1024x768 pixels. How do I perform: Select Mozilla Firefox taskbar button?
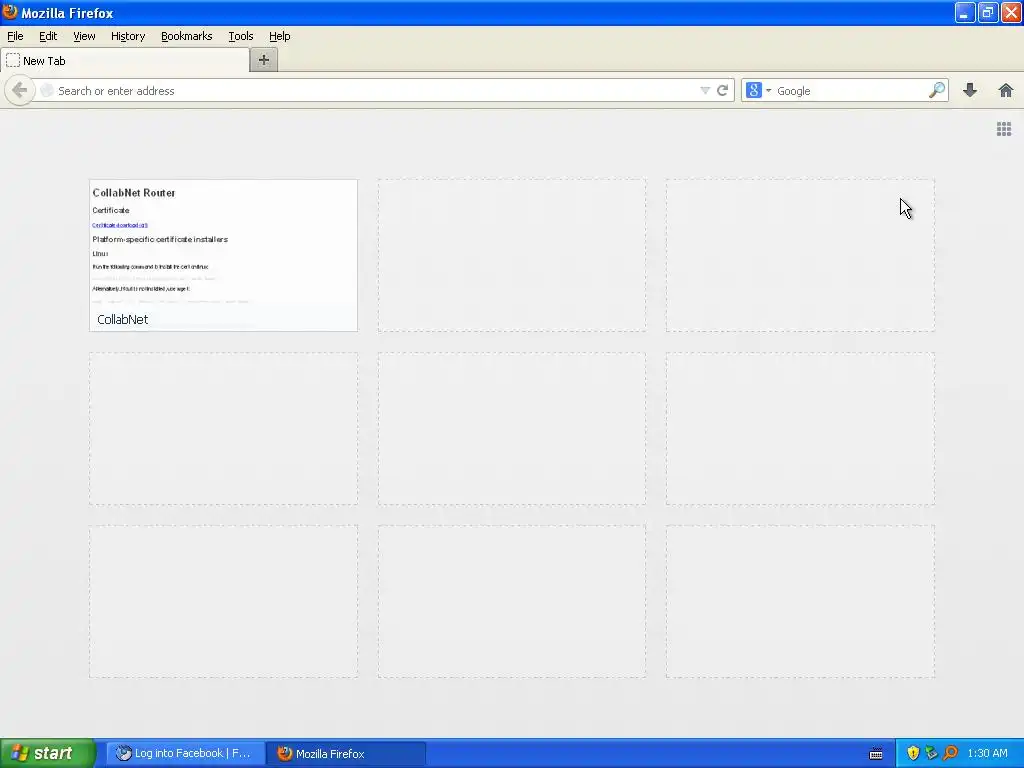click(345, 753)
